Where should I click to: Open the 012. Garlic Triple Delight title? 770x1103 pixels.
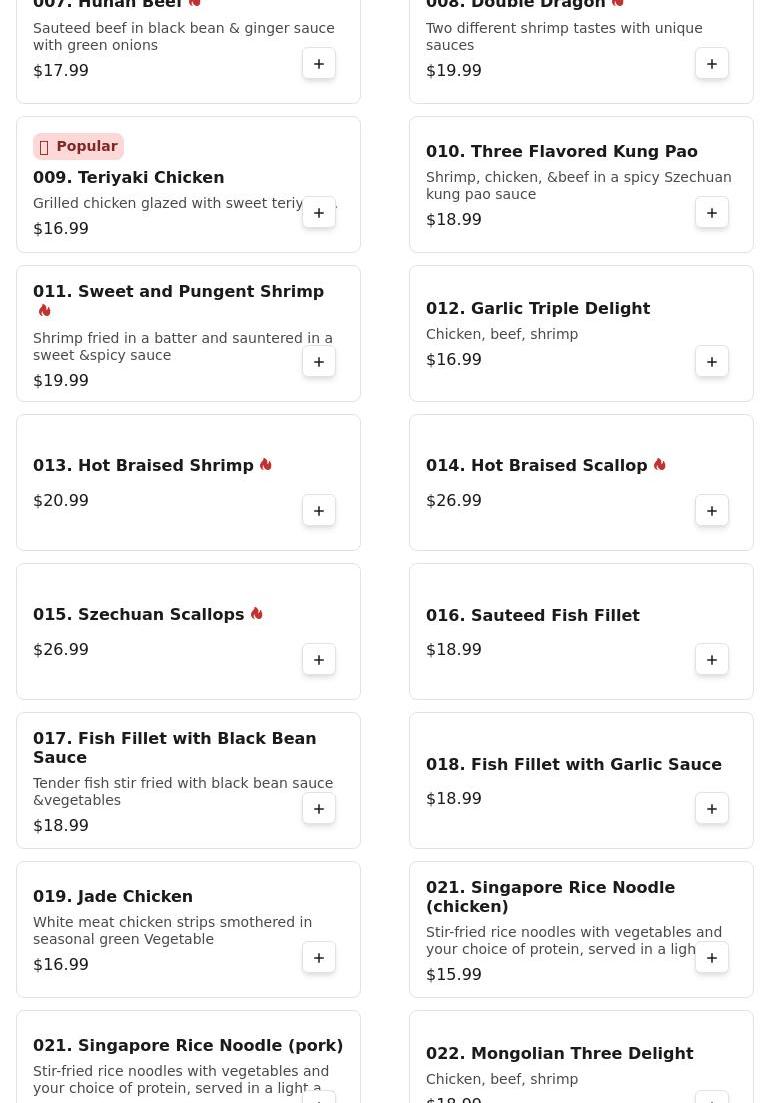(x=538, y=308)
